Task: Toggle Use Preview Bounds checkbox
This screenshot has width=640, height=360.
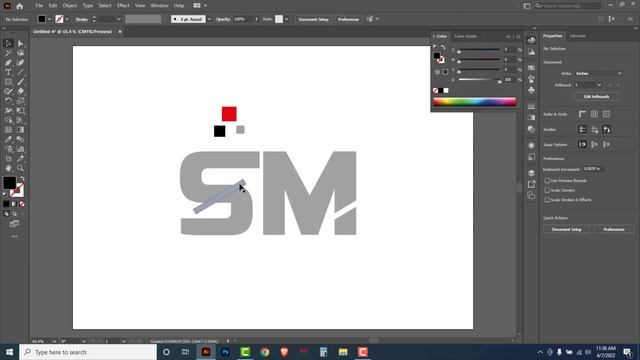Action: pos(547,180)
